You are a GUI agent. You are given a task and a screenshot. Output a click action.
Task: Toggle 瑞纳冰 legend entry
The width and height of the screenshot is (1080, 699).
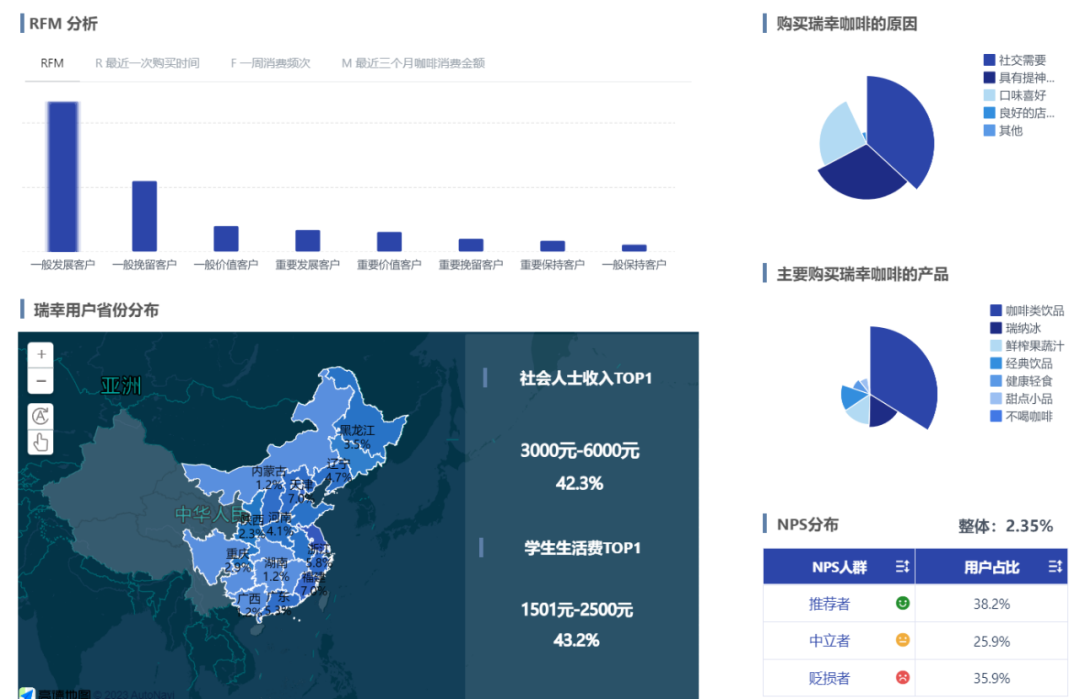(x=1015, y=328)
